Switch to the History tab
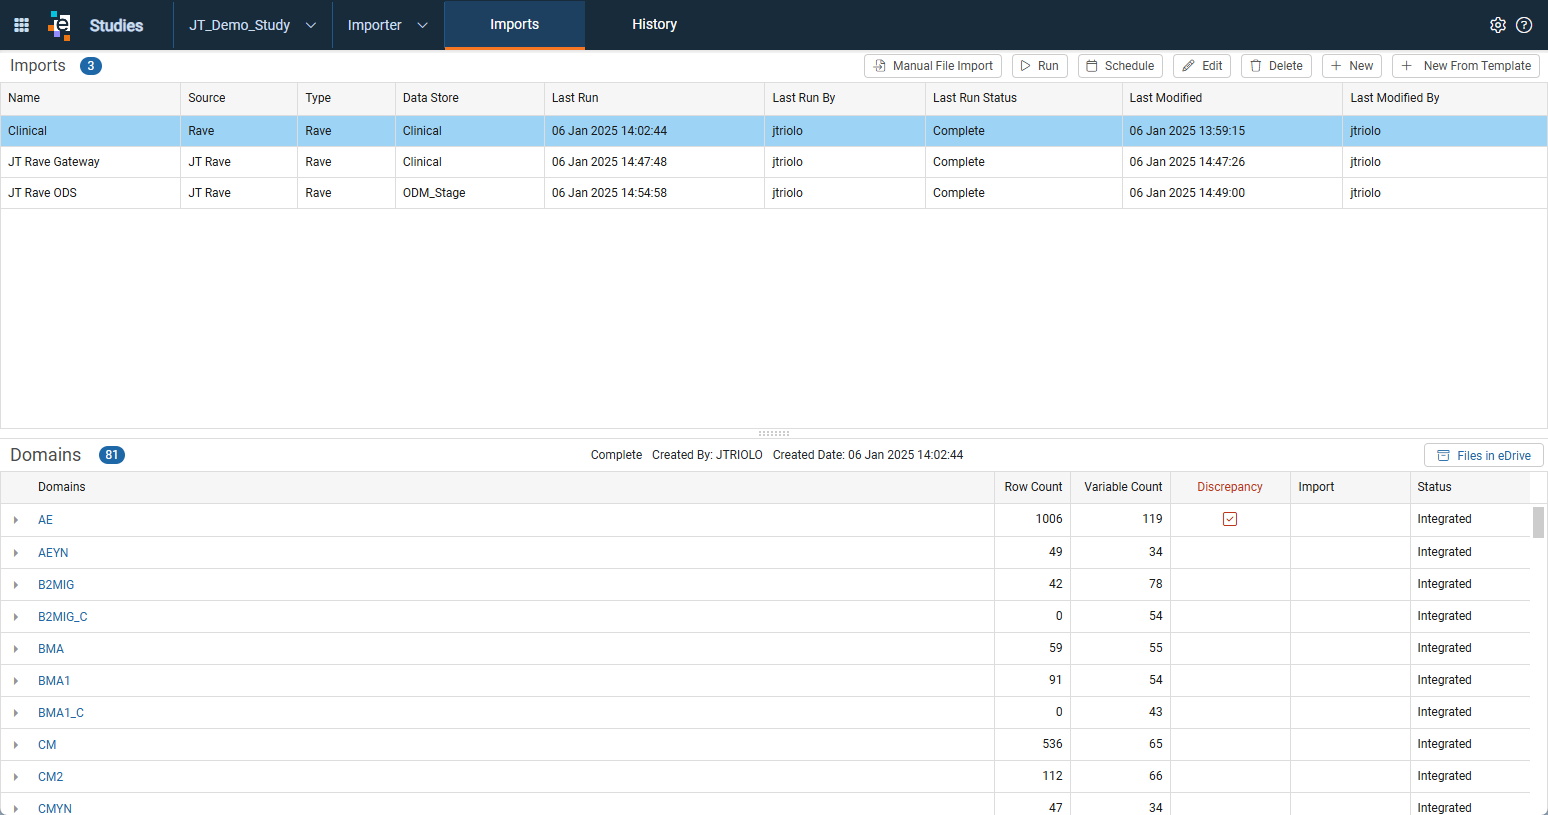 (654, 25)
